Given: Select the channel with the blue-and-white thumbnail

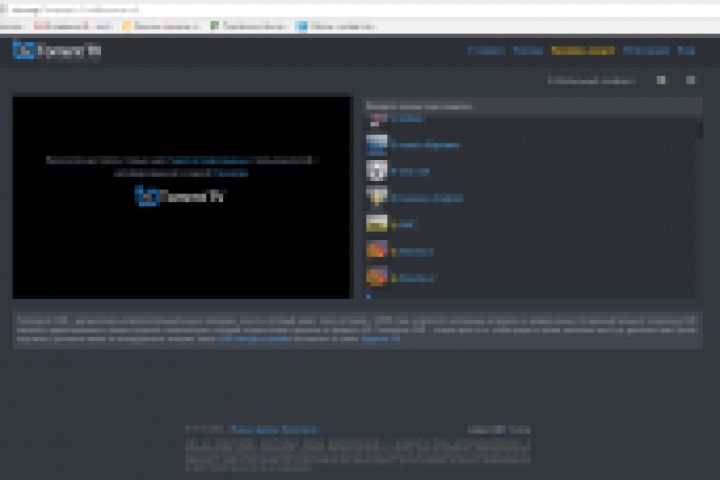Looking at the screenshot, I should click(x=412, y=145).
